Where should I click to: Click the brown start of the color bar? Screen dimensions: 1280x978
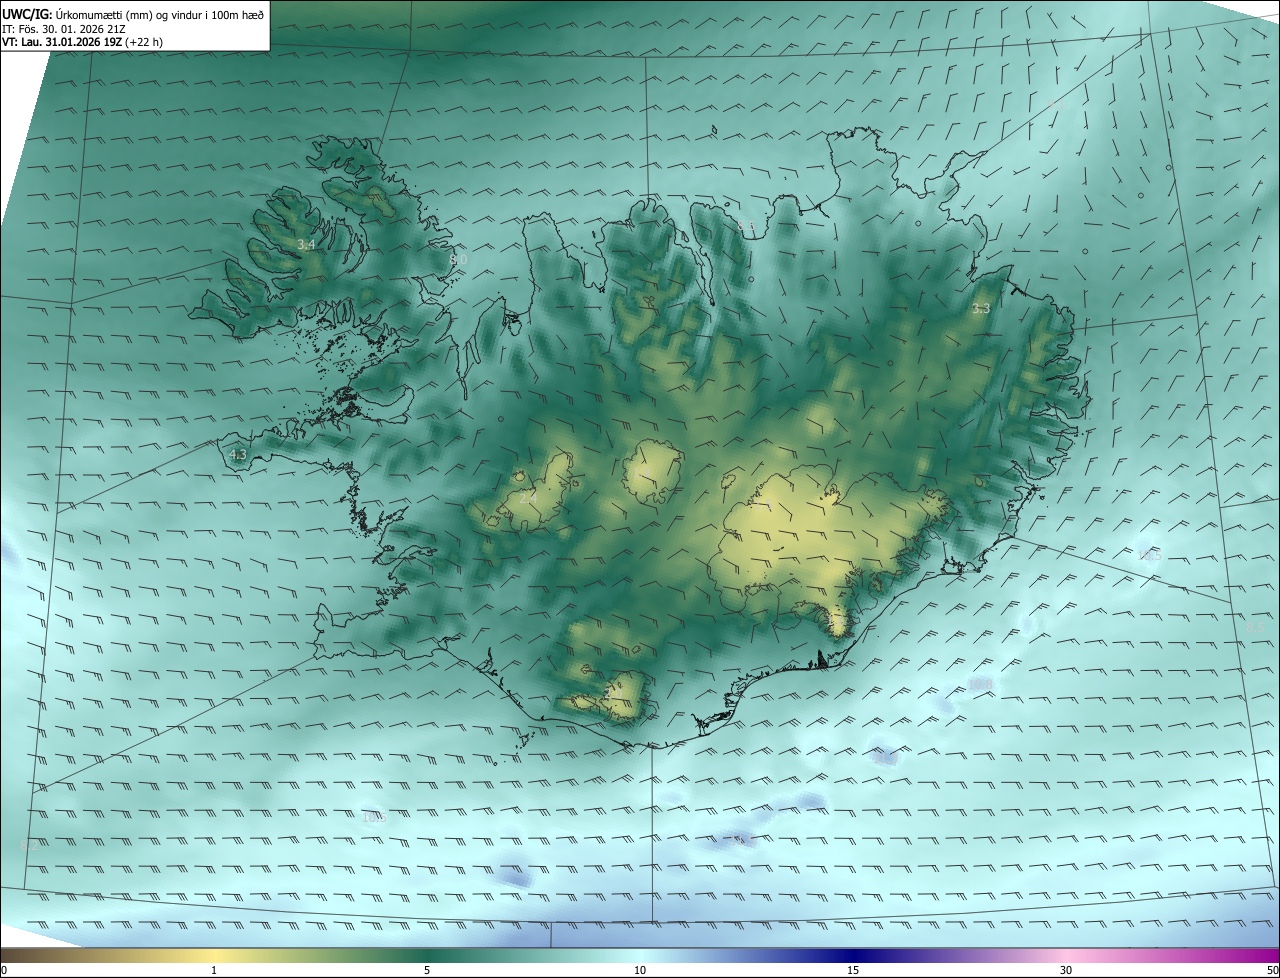tap(20, 955)
